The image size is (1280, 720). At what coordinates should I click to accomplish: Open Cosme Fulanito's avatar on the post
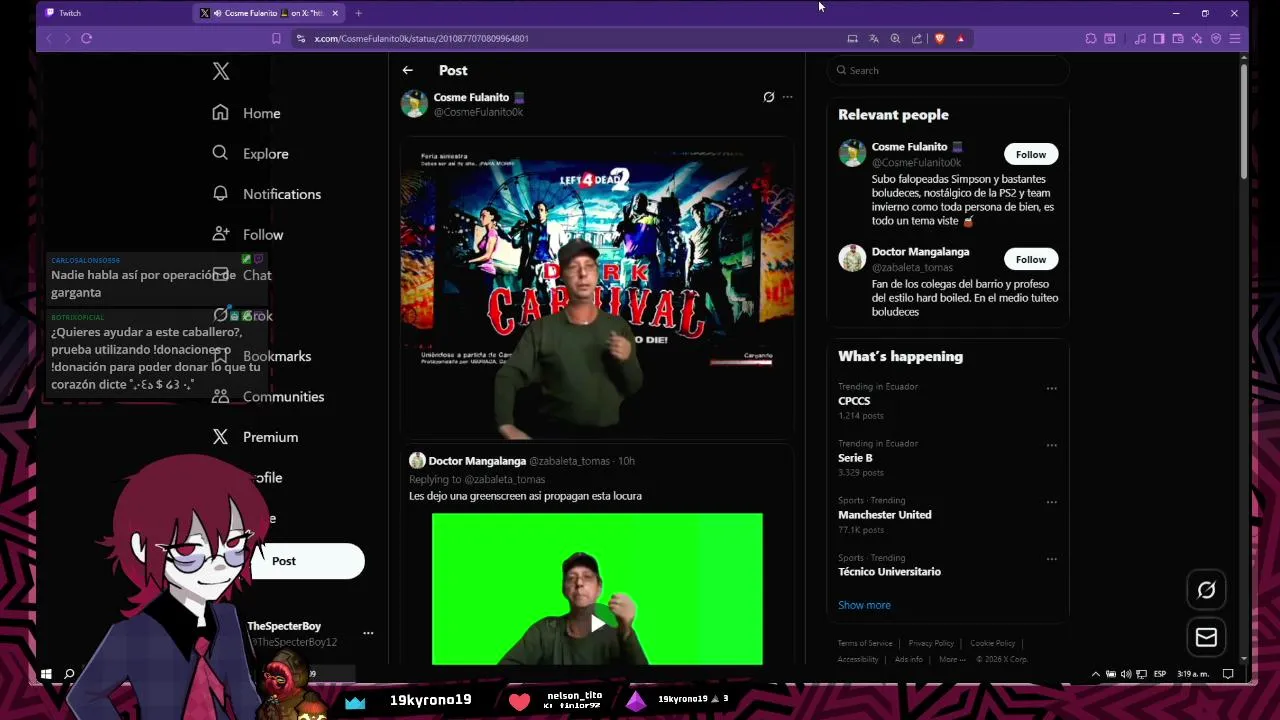point(414,104)
